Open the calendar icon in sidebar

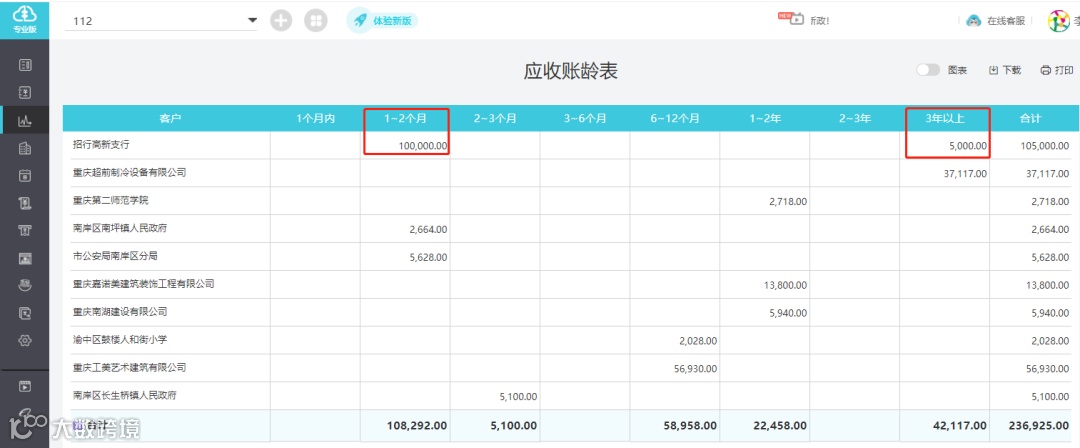(x=25, y=175)
